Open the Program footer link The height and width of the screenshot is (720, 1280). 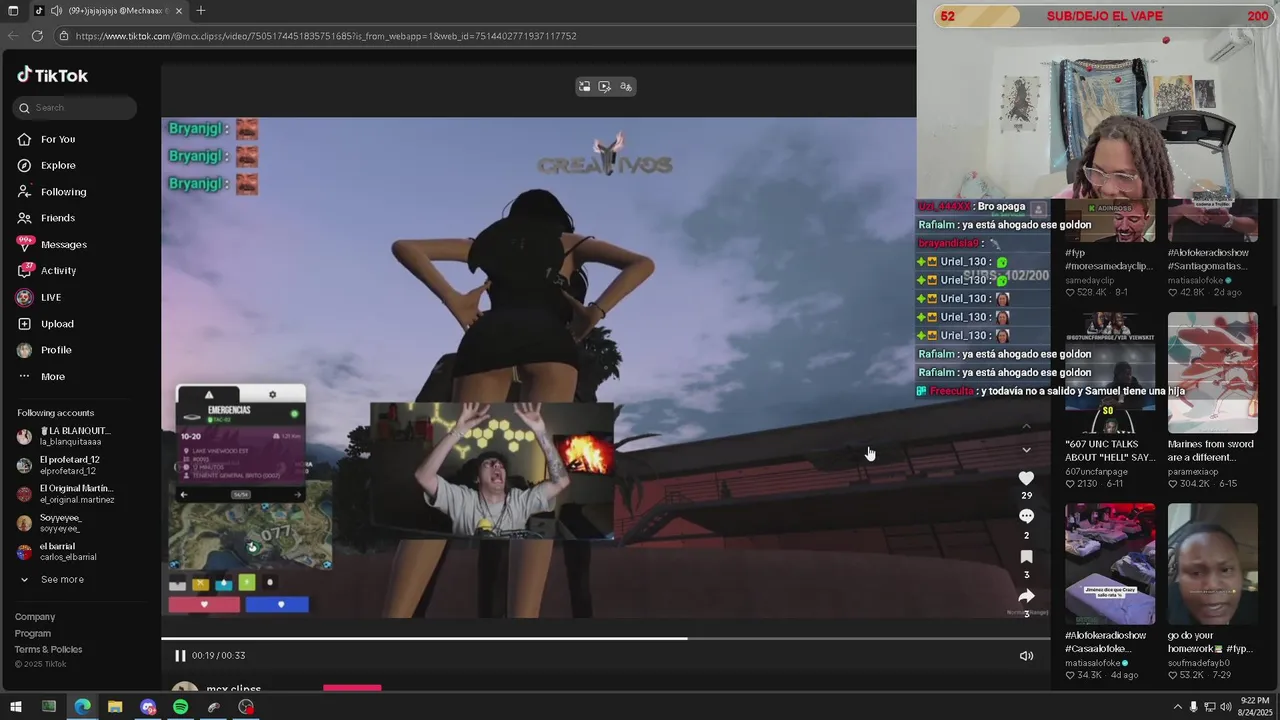click(33, 634)
